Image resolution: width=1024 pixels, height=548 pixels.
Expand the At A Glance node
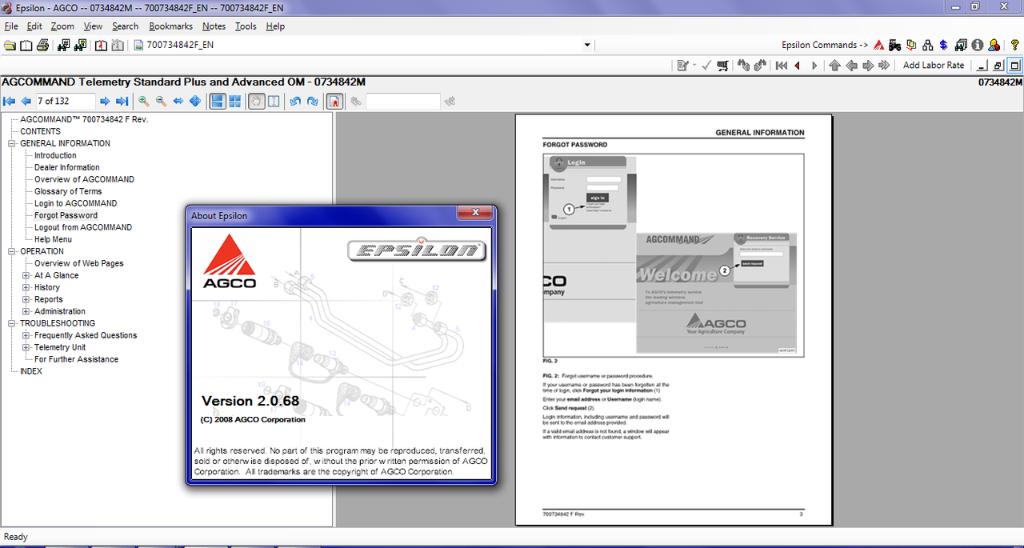26,276
